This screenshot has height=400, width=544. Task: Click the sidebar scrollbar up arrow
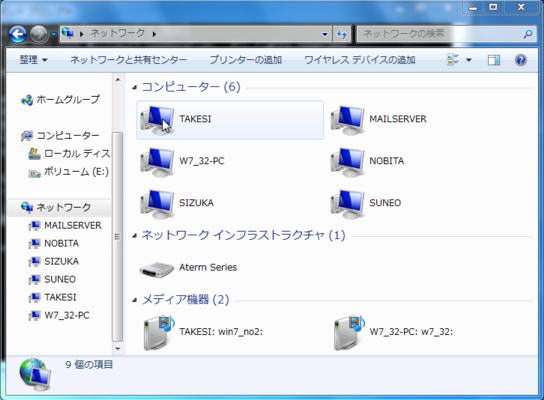[x=118, y=80]
